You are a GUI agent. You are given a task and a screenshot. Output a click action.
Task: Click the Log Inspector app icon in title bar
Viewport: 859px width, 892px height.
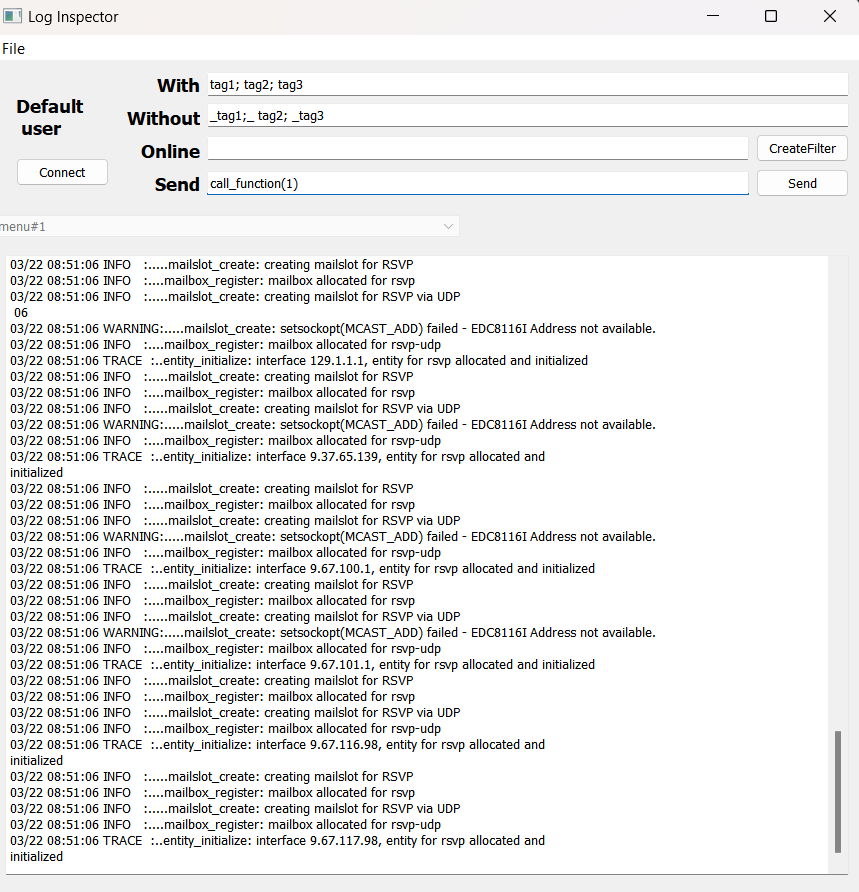[13, 17]
